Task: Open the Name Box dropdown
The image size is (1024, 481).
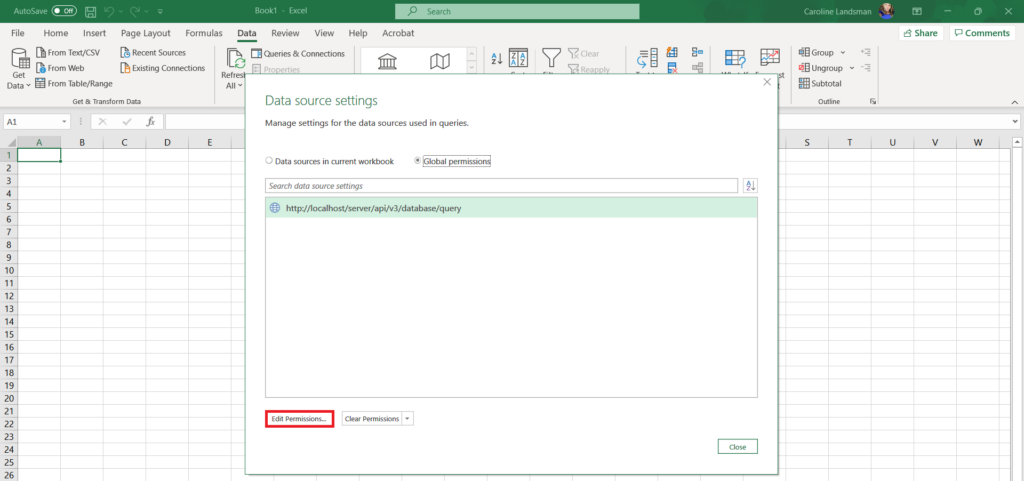Action: pos(65,121)
